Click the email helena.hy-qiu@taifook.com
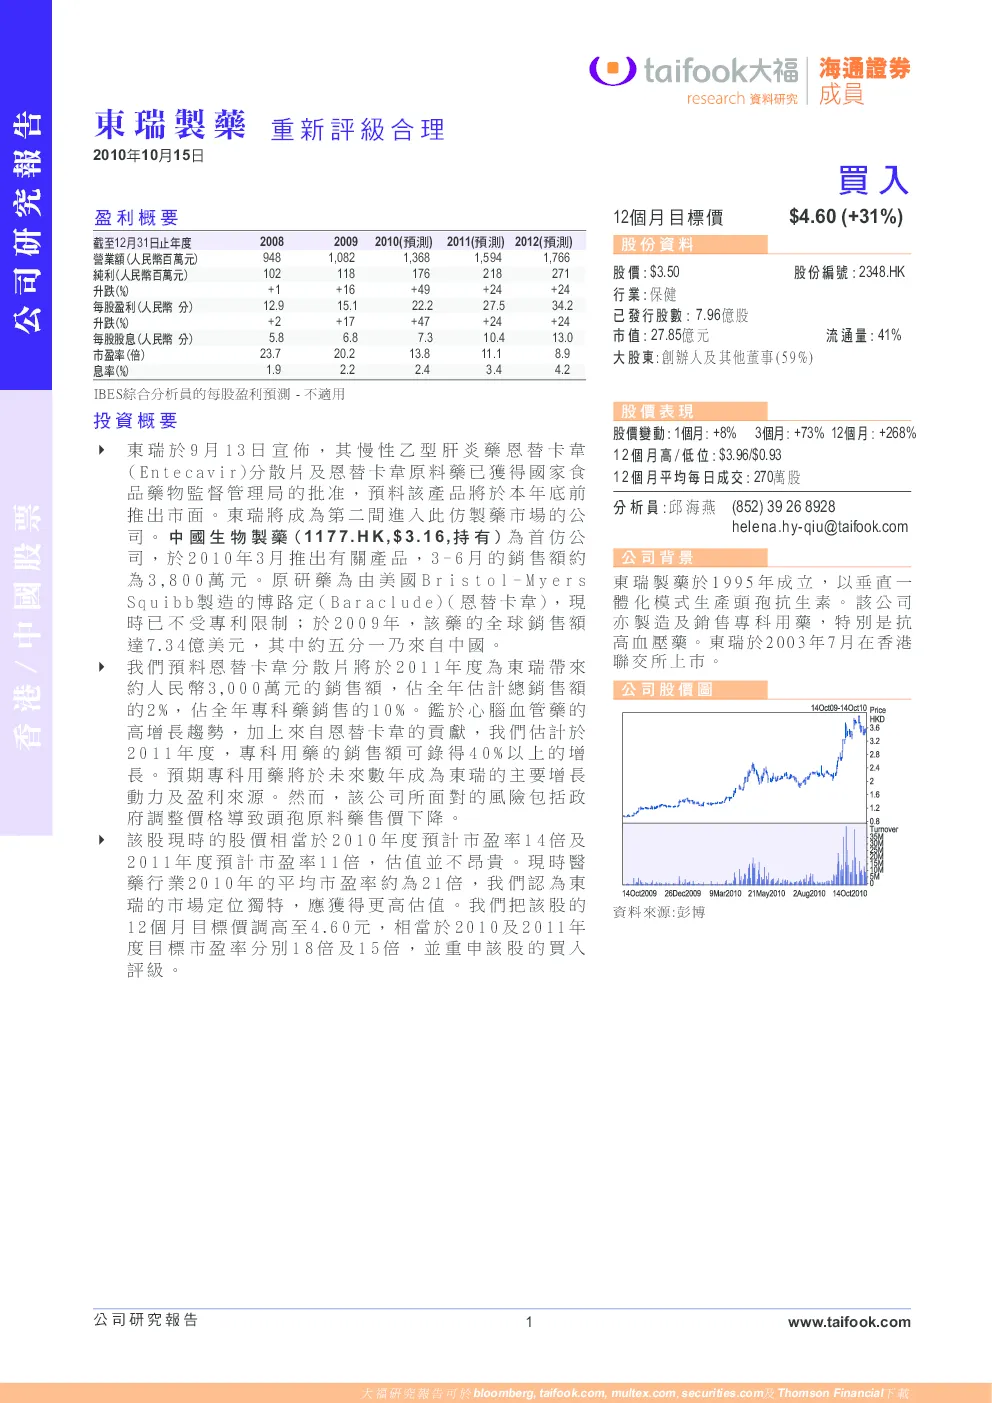992x1403 pixels. [x=820, y=527]
